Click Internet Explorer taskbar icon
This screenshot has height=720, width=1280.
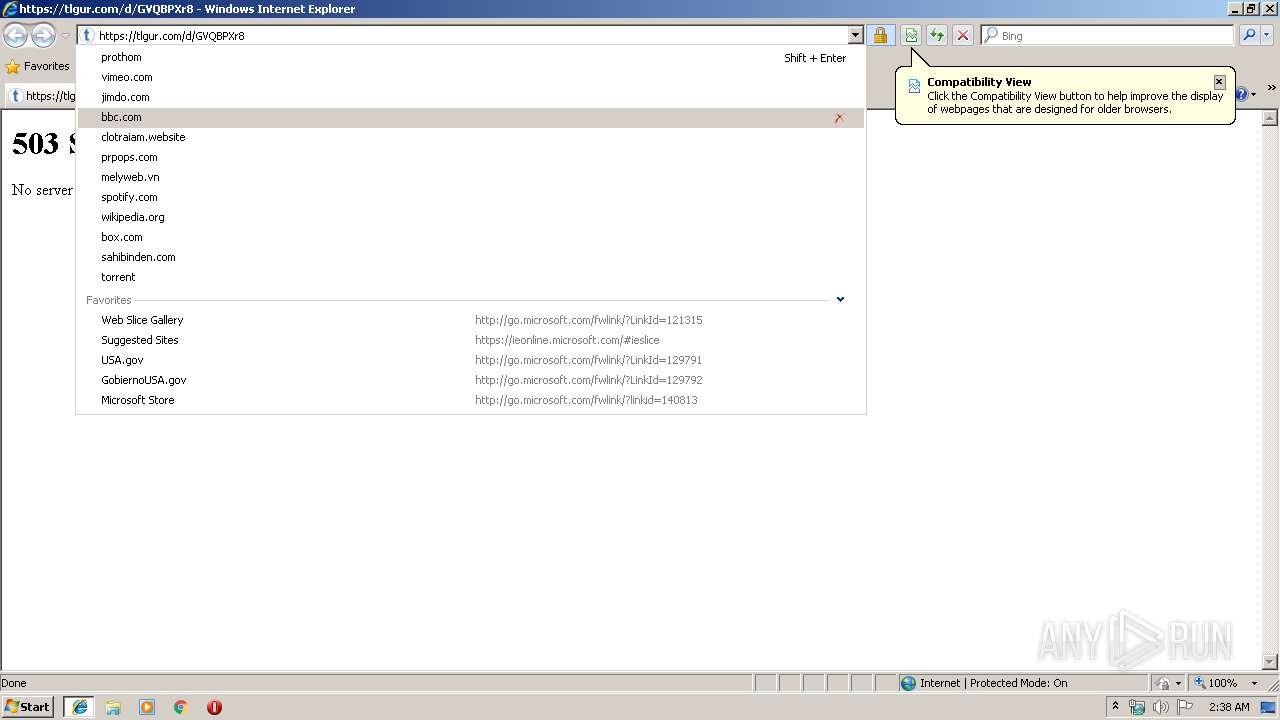pyautogui.click(x=80, y=707)
